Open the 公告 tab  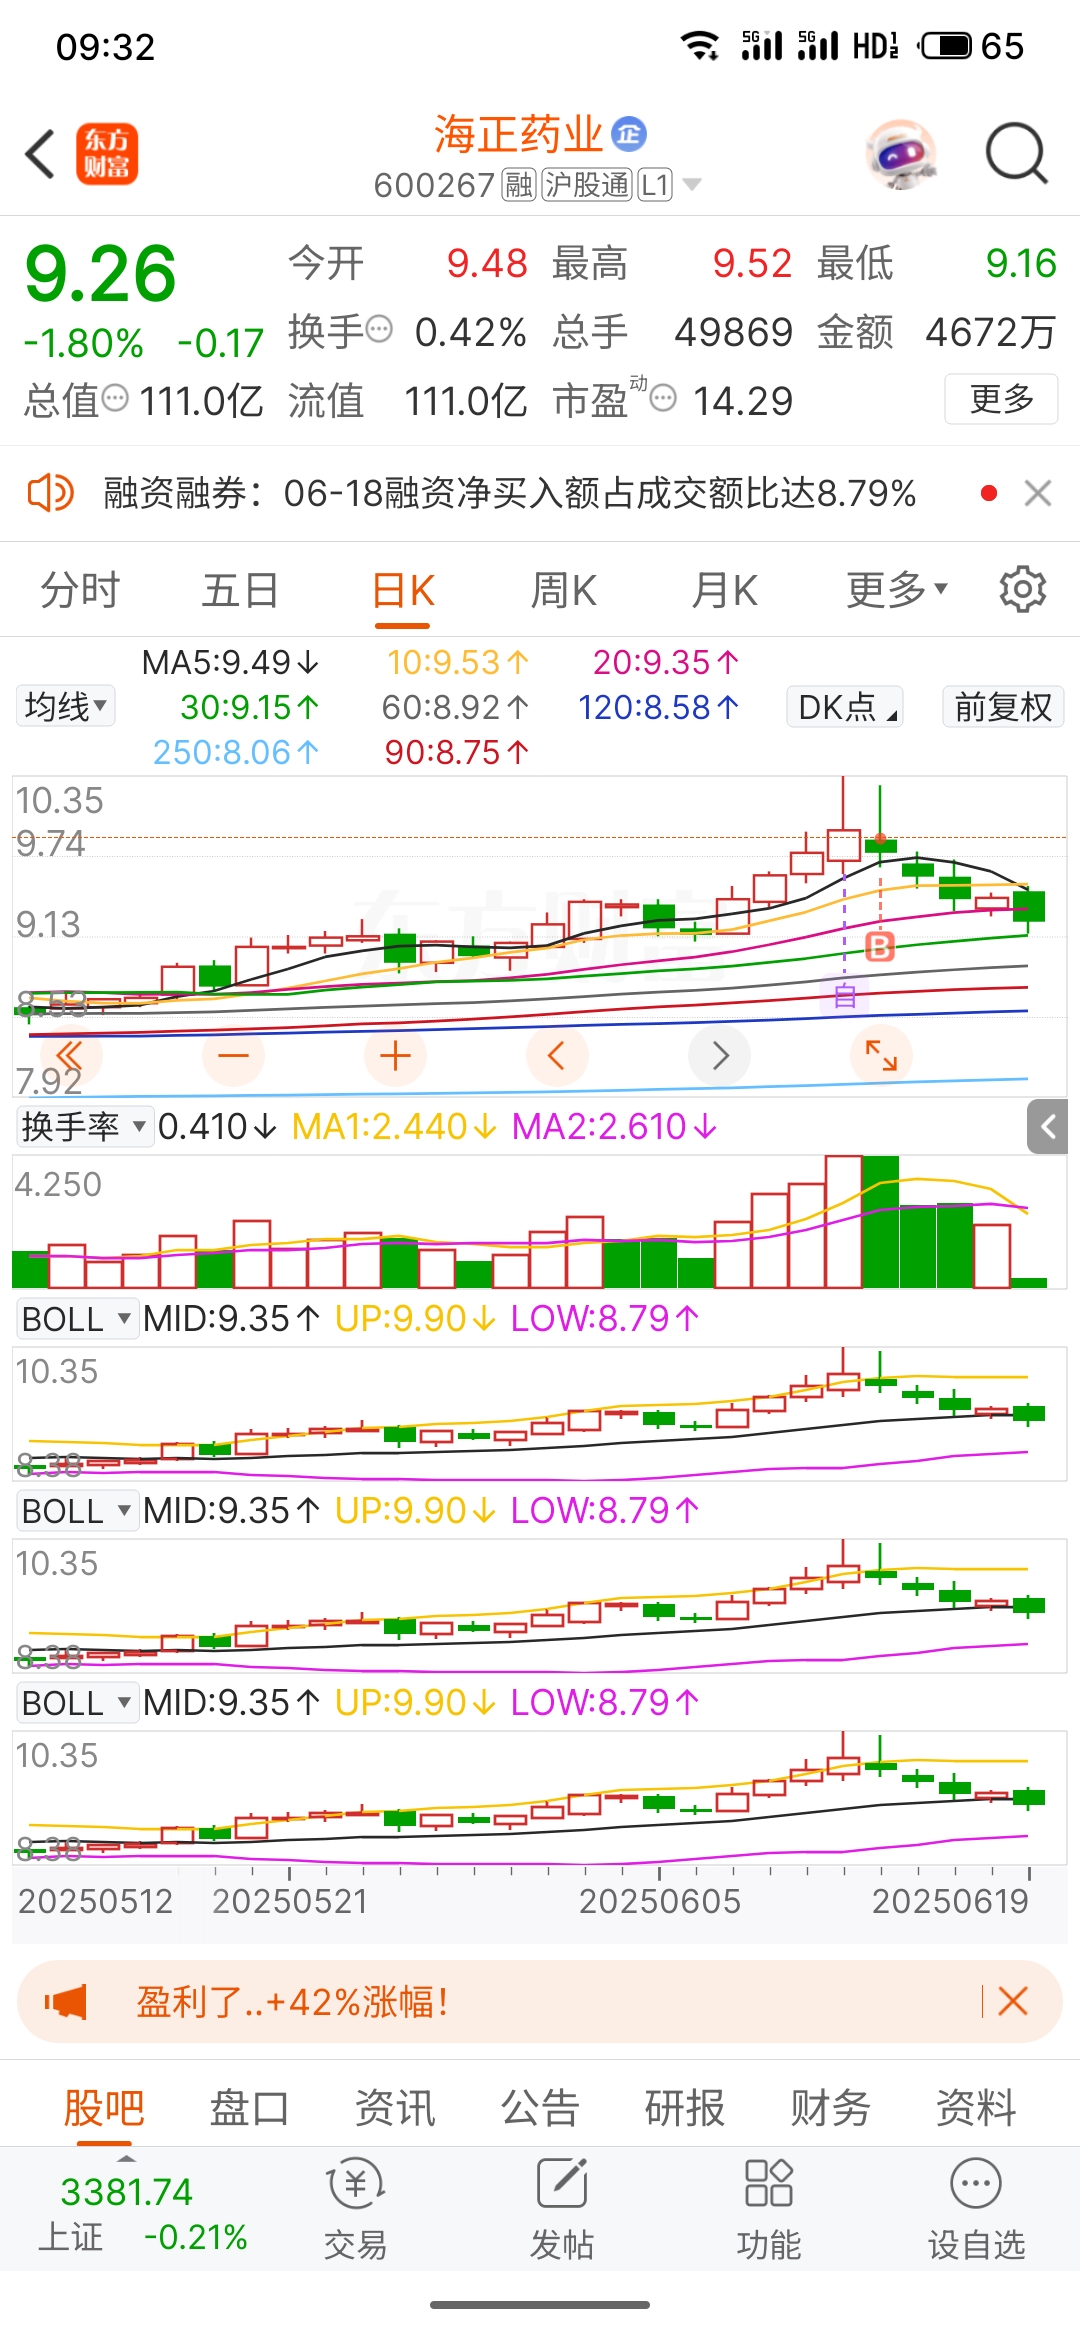click(540, 2107)
